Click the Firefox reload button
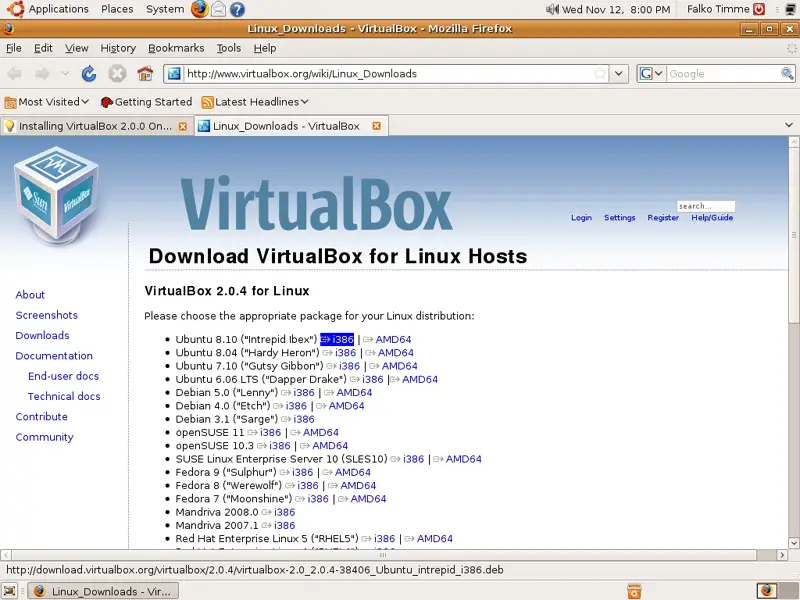This screenshot has height=600, width=800. tap(89, 74)
